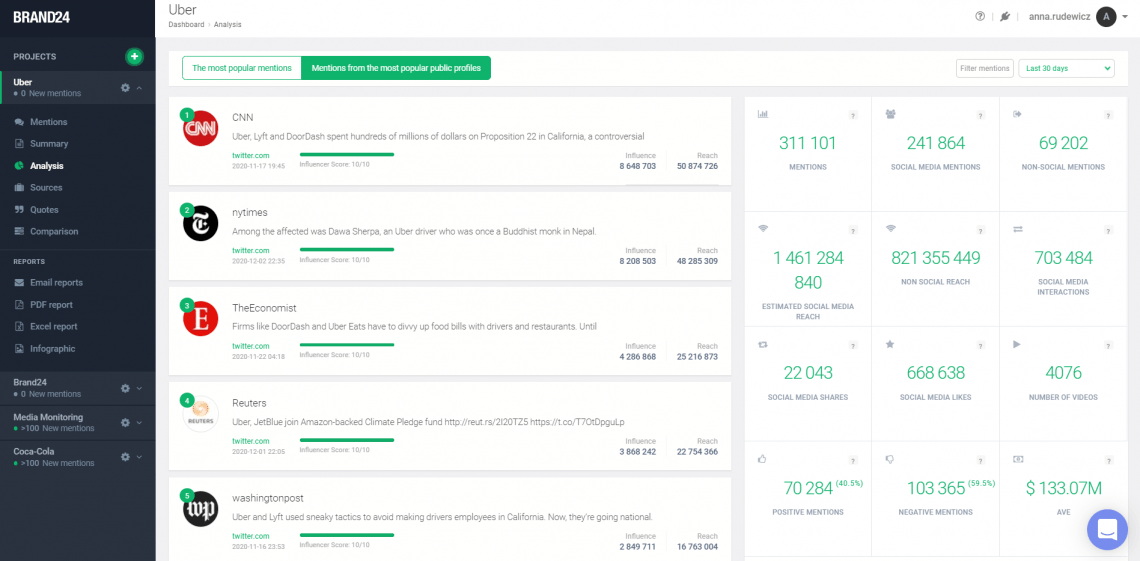Screen dimensions: 1140x561
Task: Open Uber project settings gear
Action: [x=125, y=88]
